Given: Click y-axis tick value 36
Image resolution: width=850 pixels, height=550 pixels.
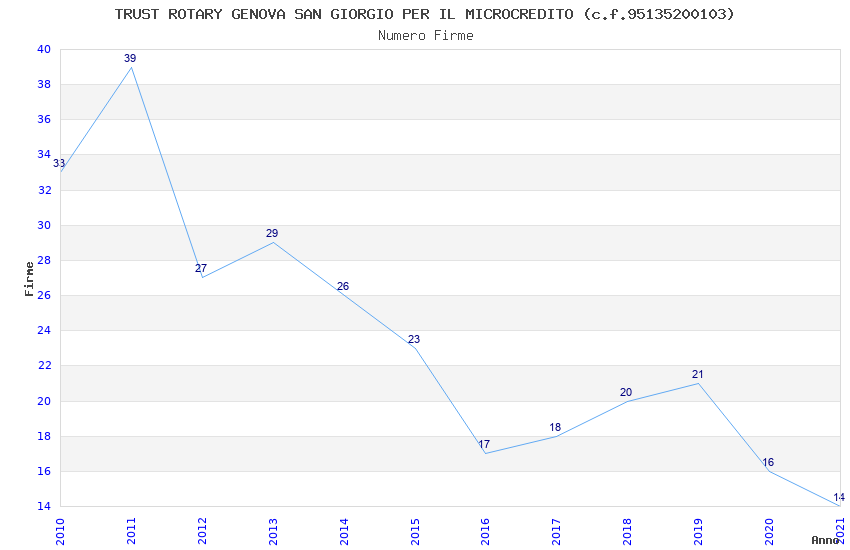Looking at the screenshot, I should (44, 119).
